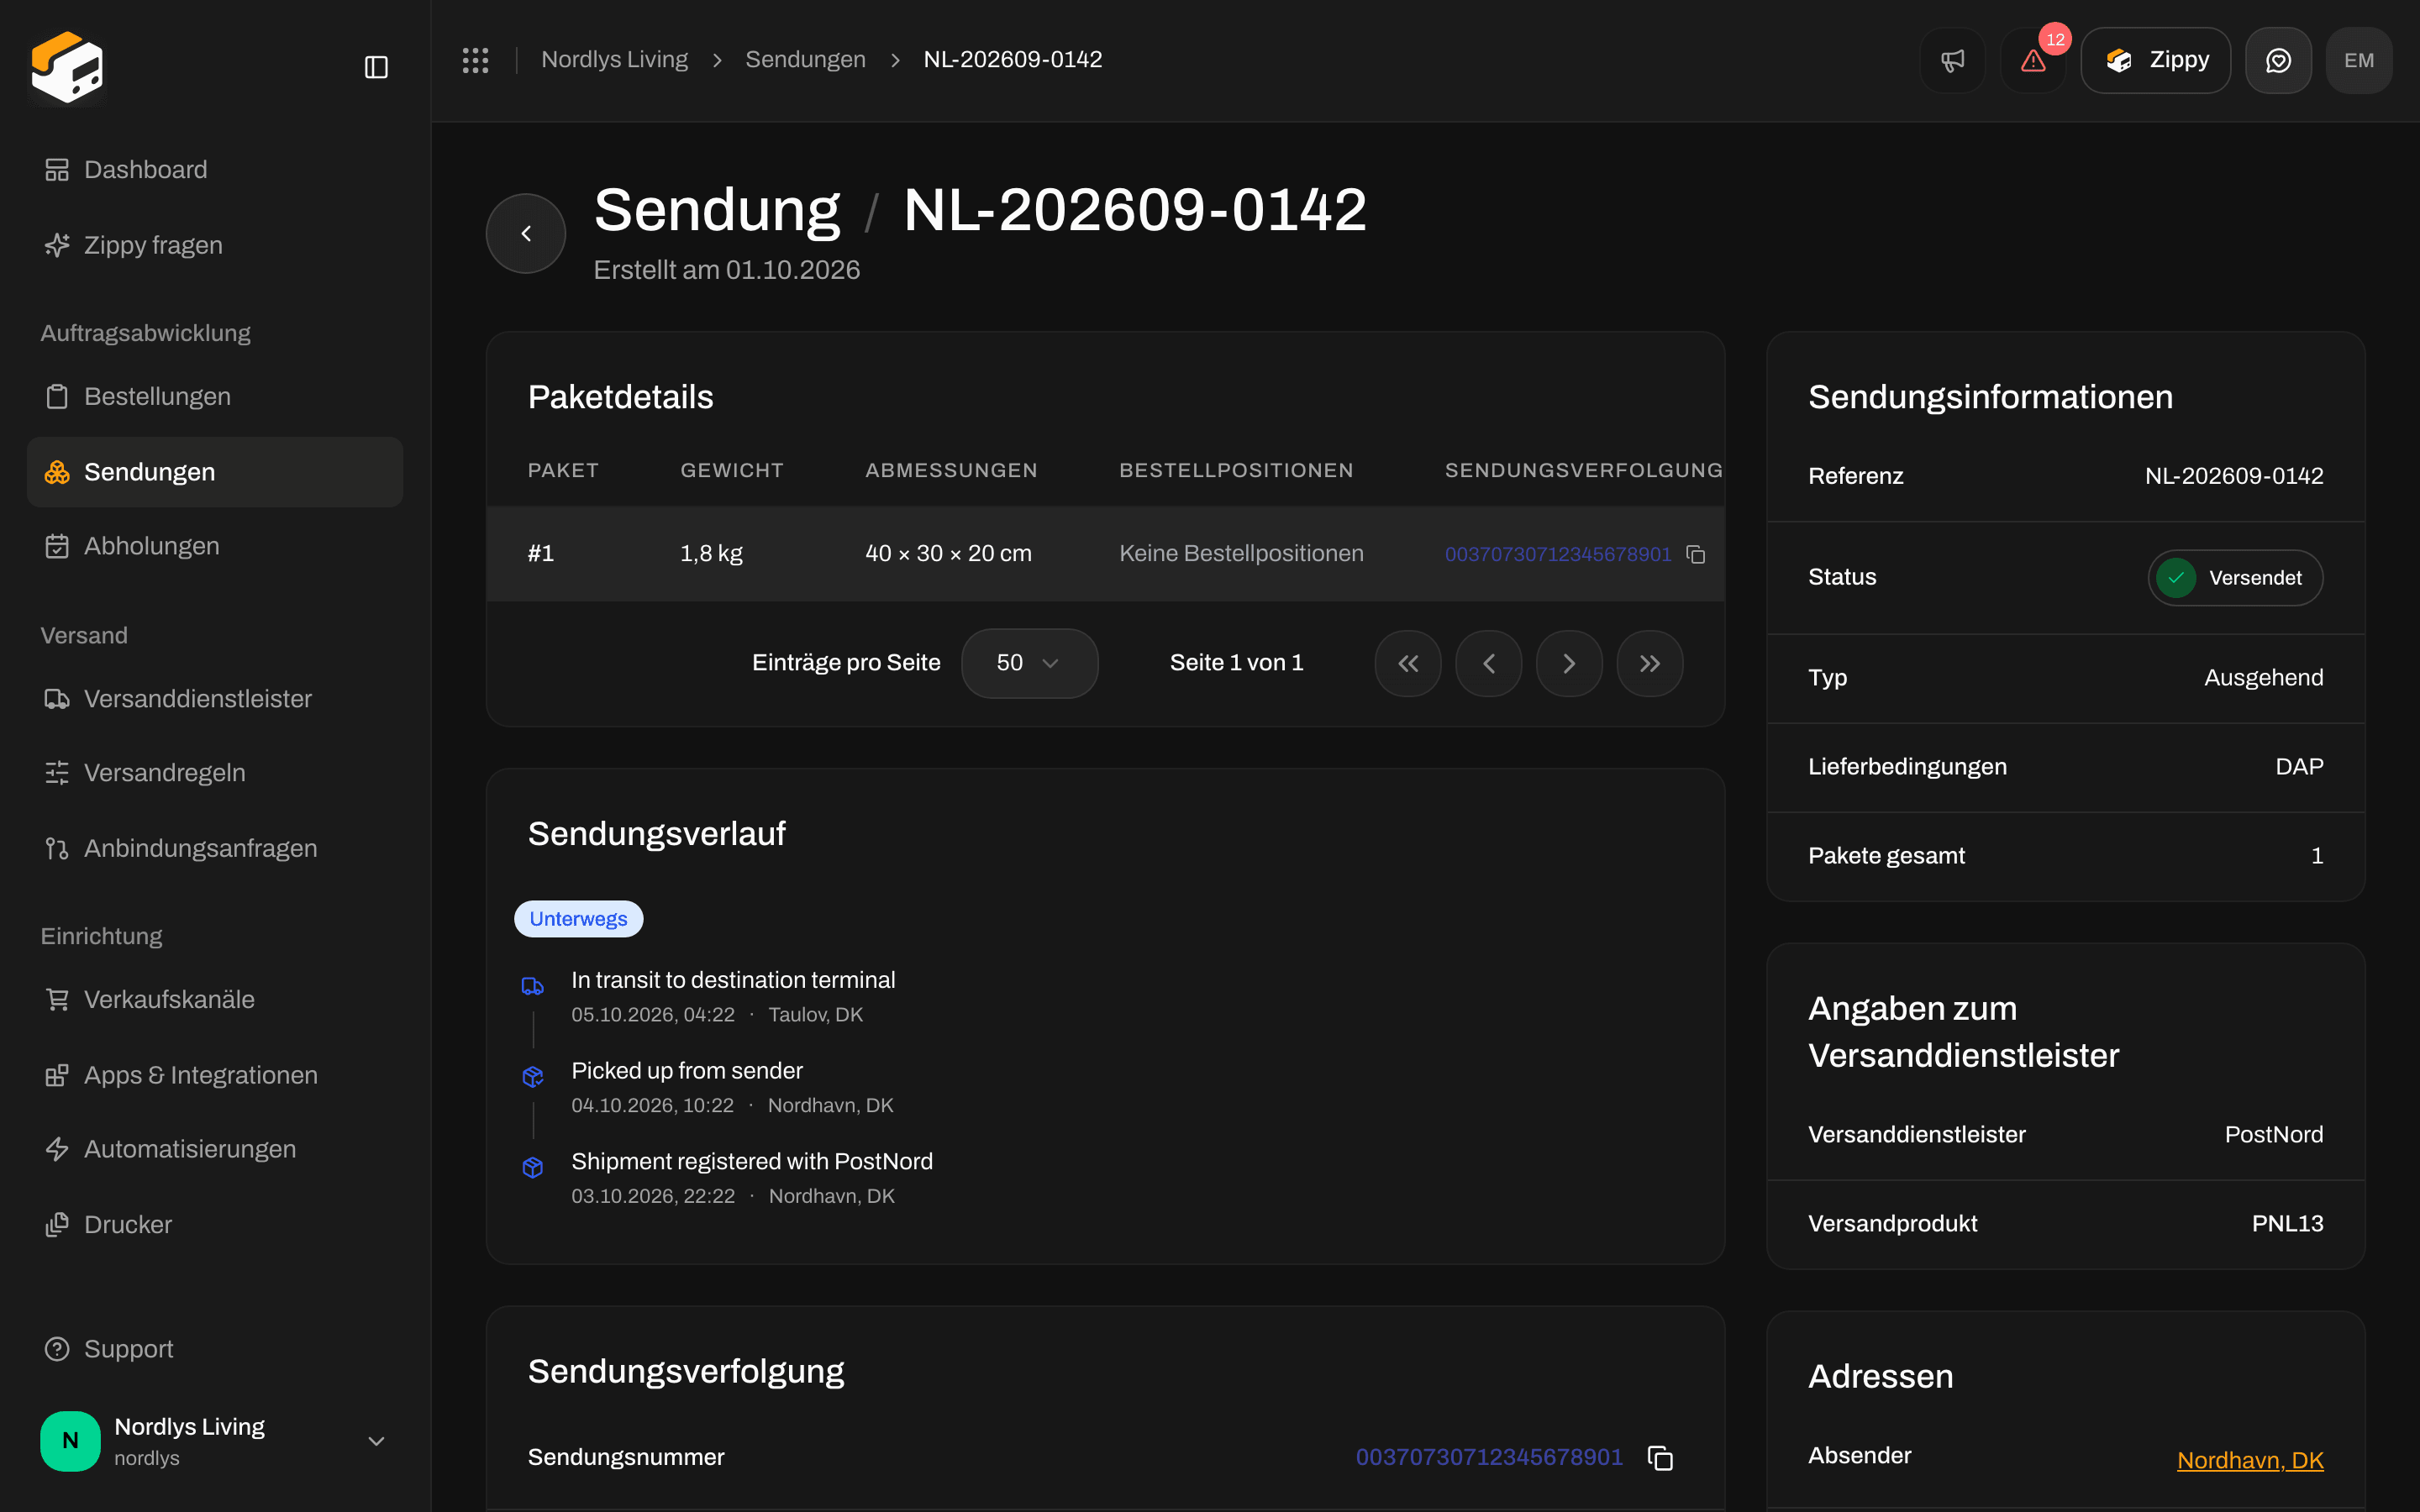This screenshot has width=2420, height=1512.
Task: Open the apps grid icon
Action: click(x=476, y=60)
